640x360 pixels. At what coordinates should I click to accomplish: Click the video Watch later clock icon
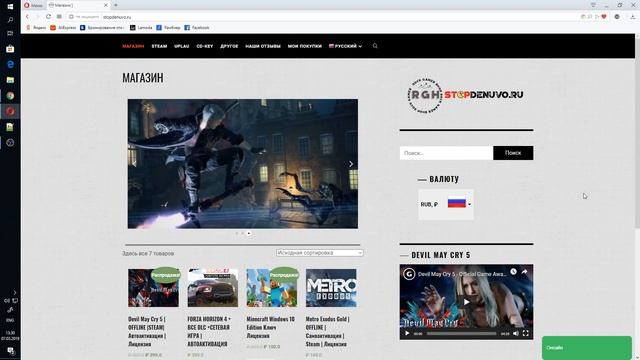(x=513, y=272)
